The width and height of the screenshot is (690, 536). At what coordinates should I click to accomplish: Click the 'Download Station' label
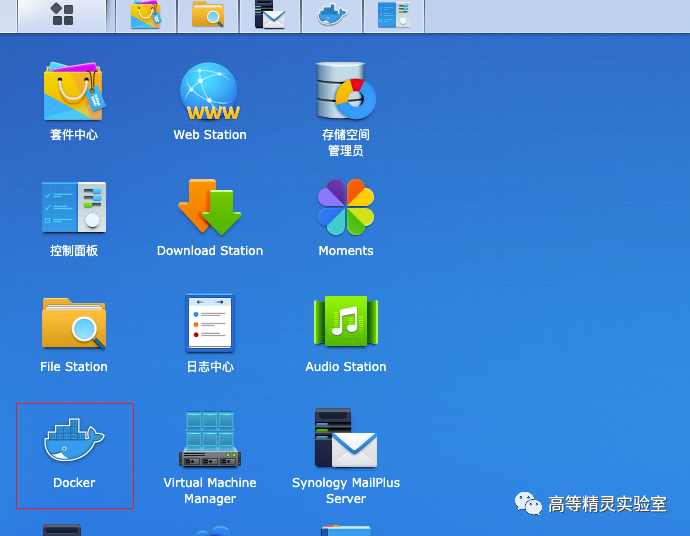(x=210, y=250)
